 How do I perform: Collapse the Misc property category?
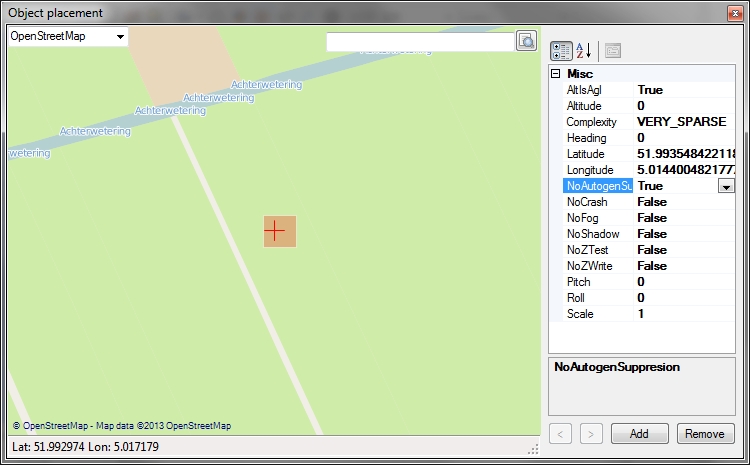tap(556, 74)
